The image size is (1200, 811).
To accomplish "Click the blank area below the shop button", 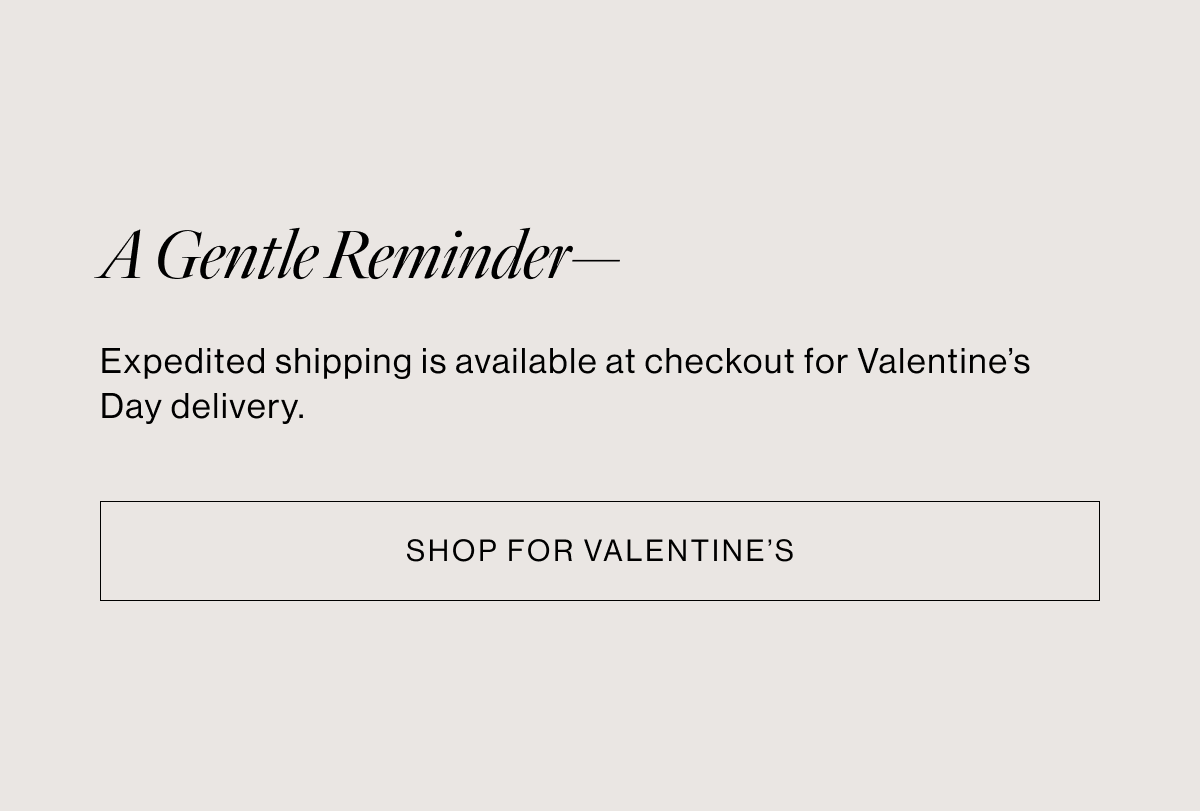I will [600, 700].
